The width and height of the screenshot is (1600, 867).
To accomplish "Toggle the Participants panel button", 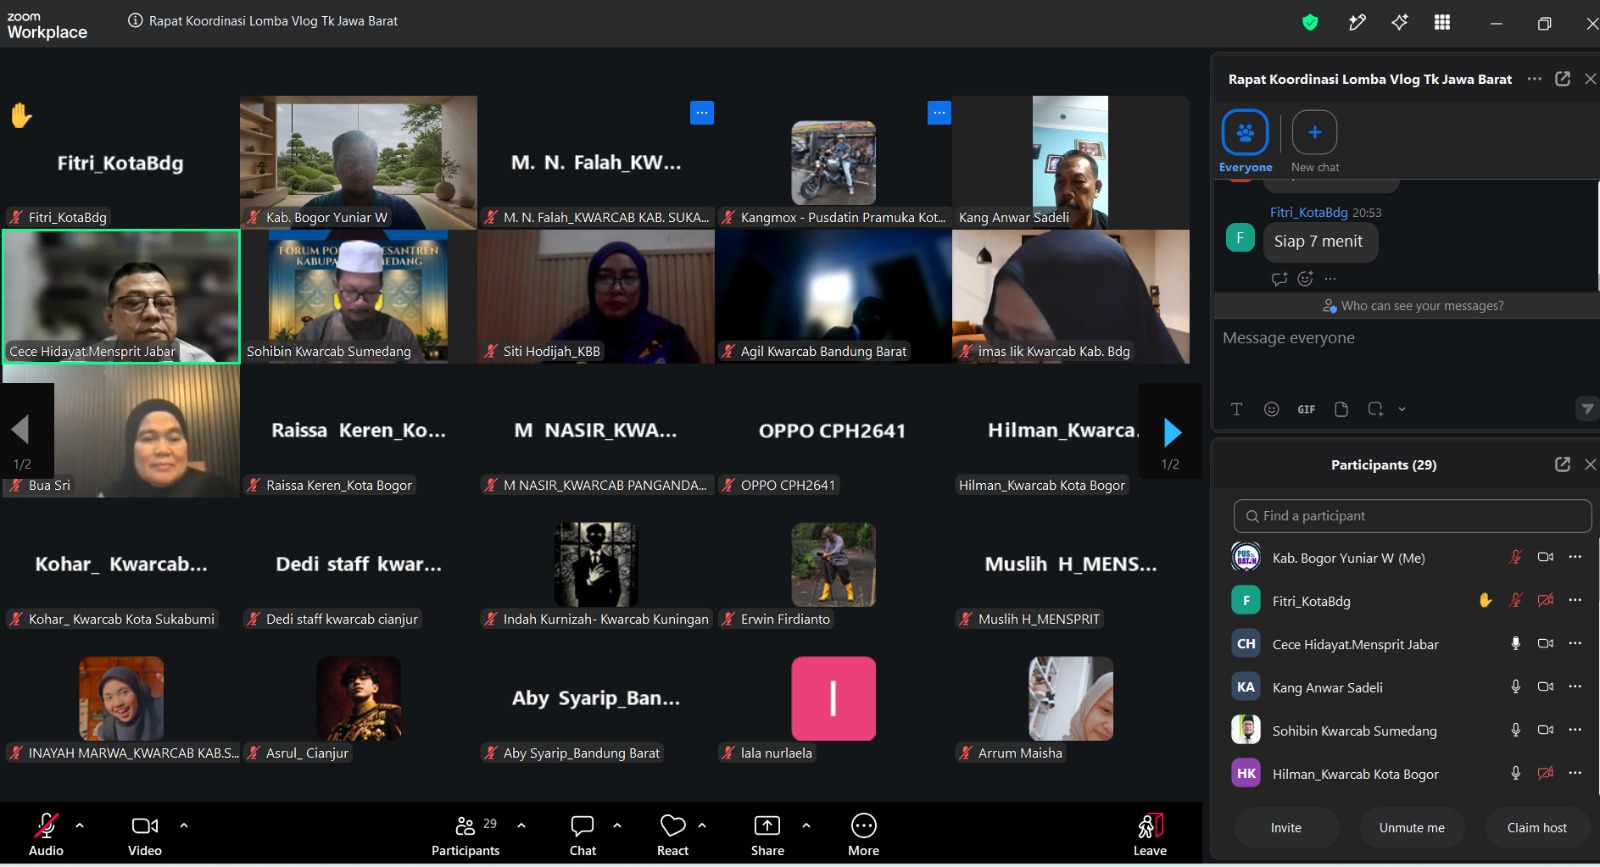I will (466, 835).
